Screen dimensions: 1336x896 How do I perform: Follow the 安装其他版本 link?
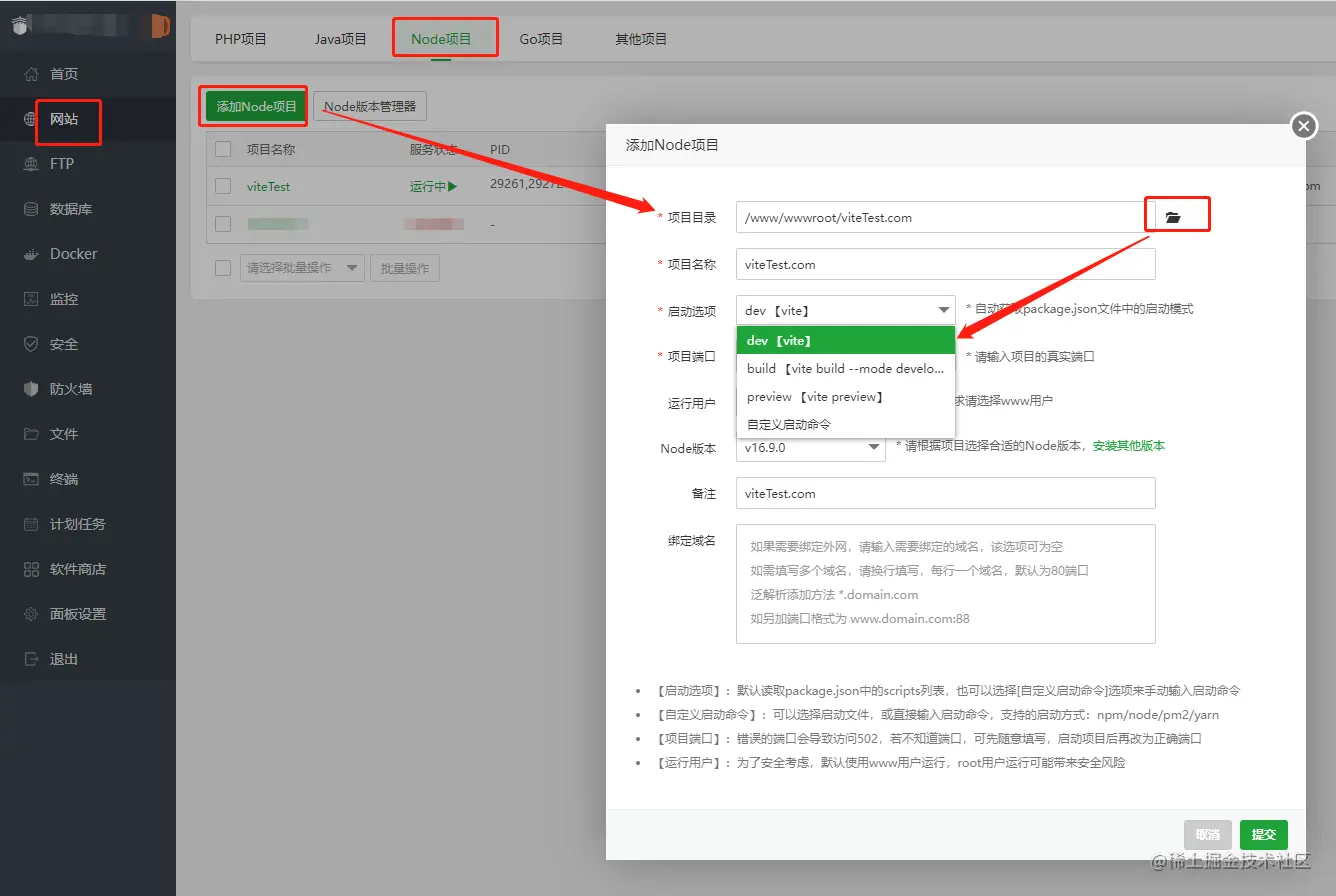pos(1128,446)
